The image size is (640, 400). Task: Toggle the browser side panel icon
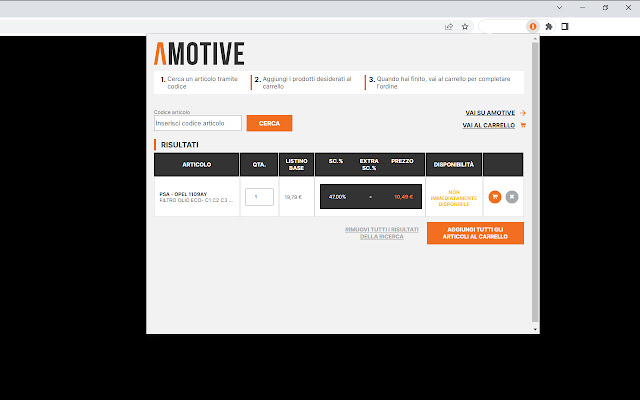565,27
